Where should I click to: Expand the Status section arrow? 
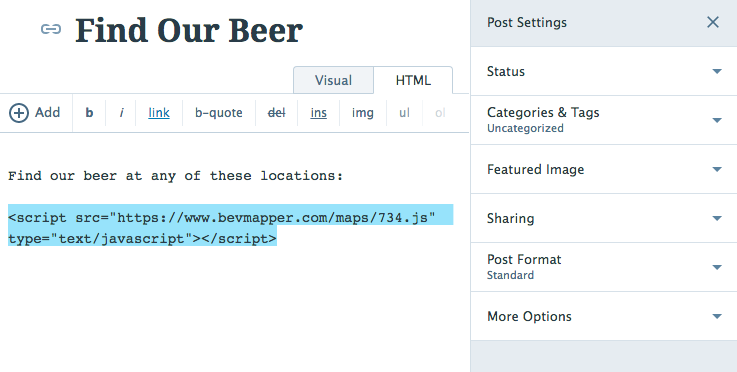717,71
